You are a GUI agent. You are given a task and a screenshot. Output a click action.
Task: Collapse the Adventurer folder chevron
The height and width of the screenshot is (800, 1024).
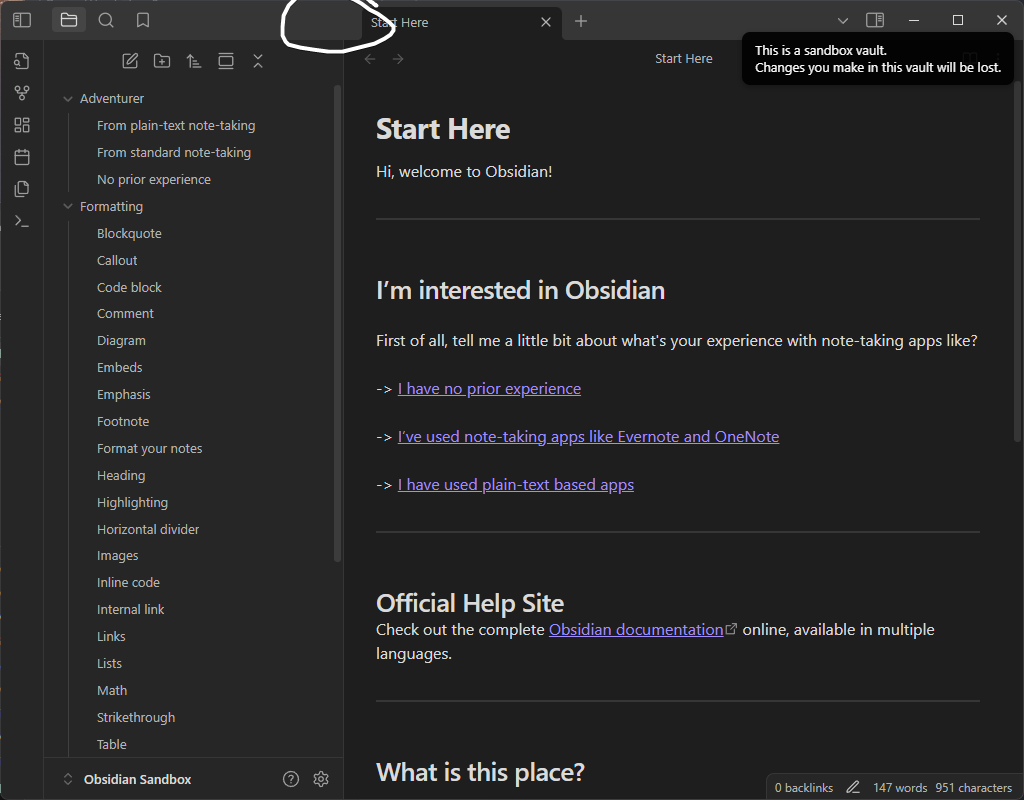67,99
